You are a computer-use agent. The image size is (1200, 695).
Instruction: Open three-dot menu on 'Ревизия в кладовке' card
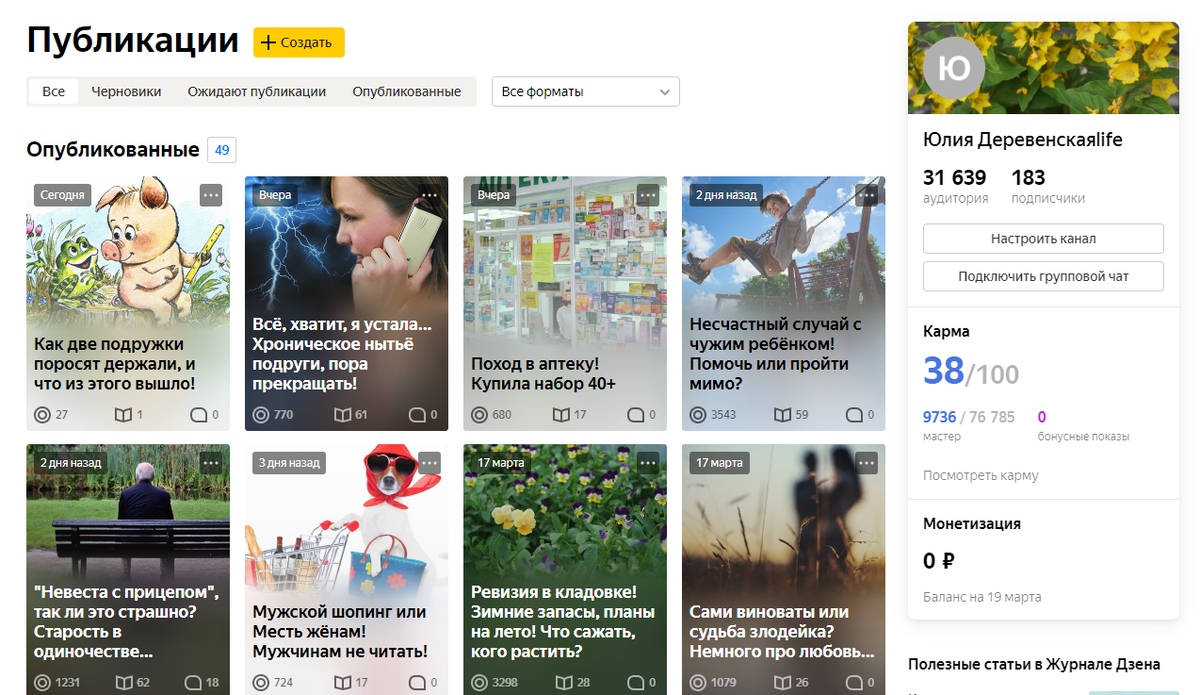[x=648, y=463]
